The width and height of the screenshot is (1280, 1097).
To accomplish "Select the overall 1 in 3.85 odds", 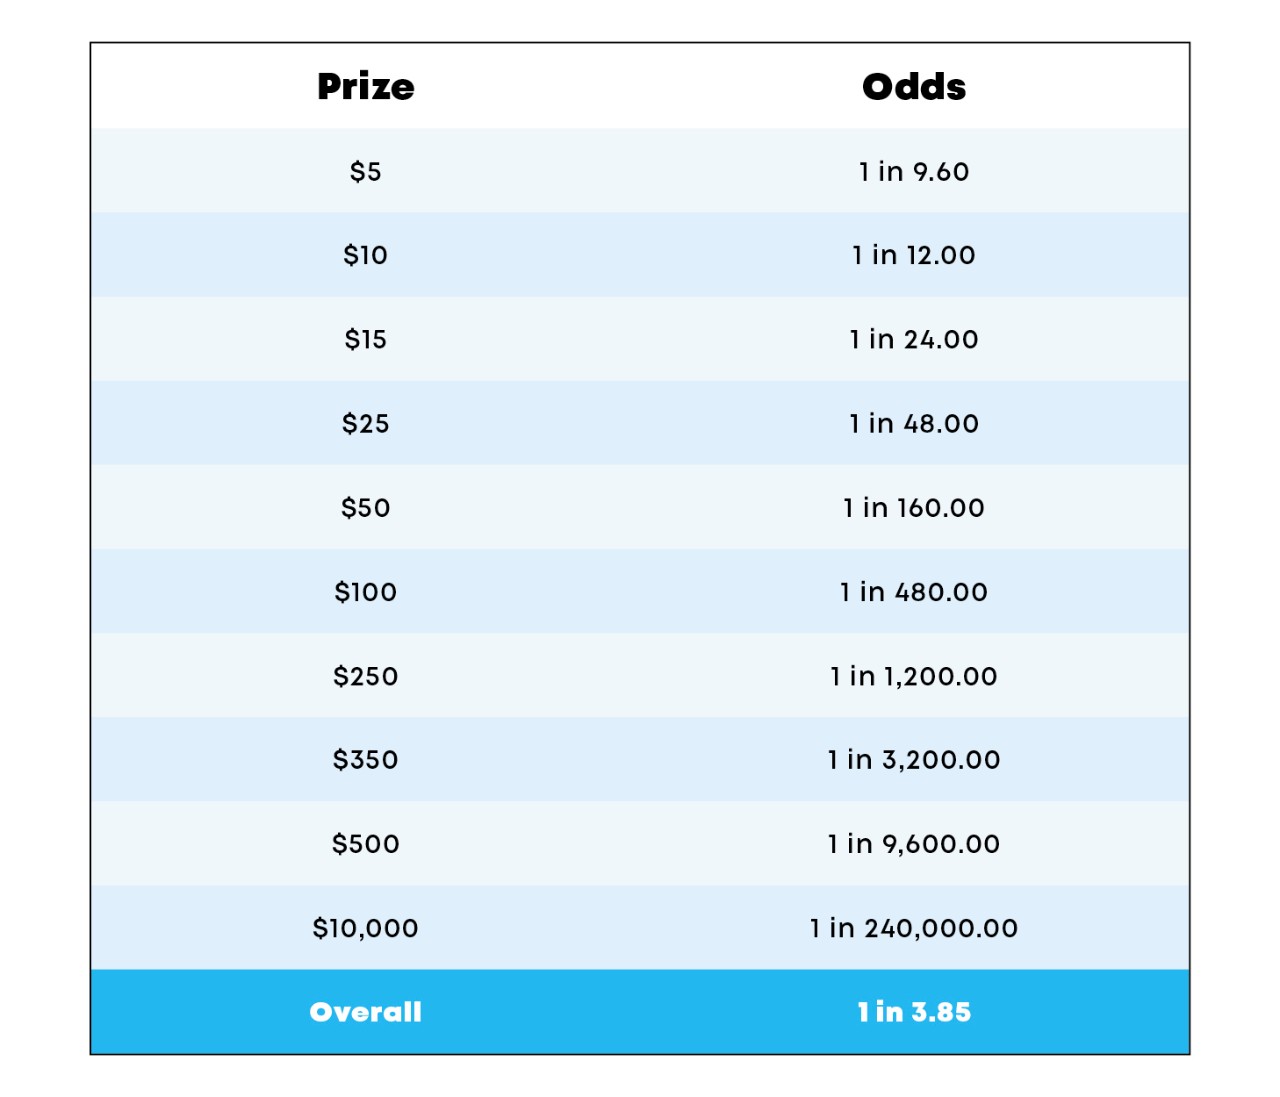I will (x=914, y=1012).
